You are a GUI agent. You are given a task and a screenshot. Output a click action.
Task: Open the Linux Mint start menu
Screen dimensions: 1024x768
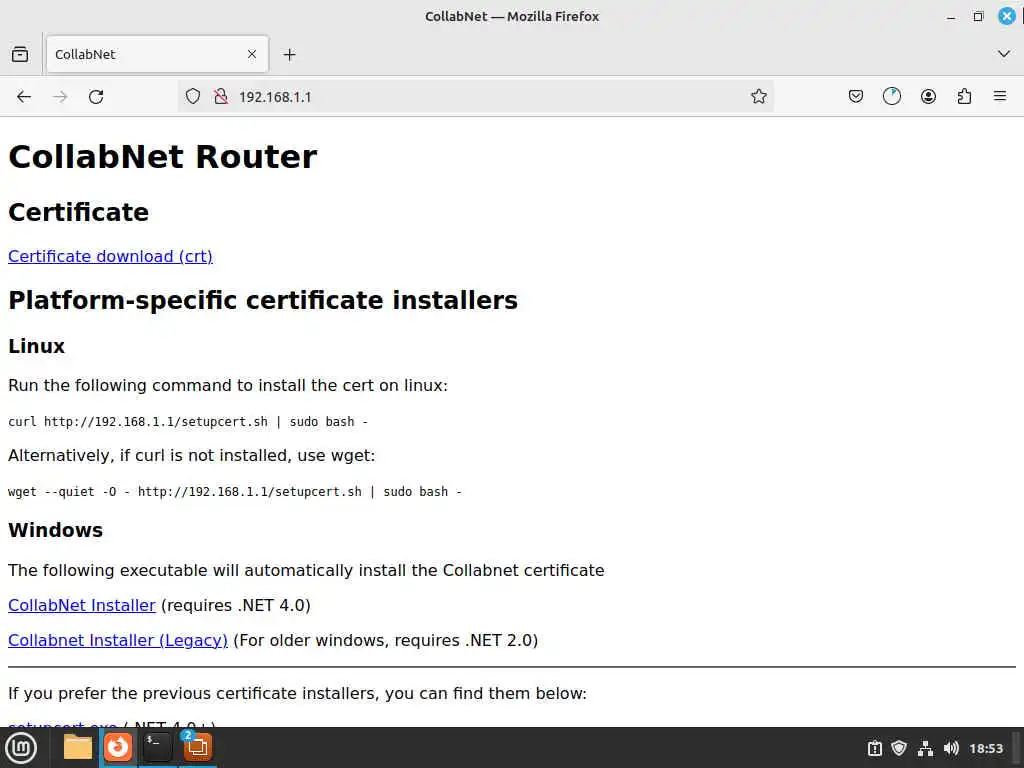[x=21, y=747]
